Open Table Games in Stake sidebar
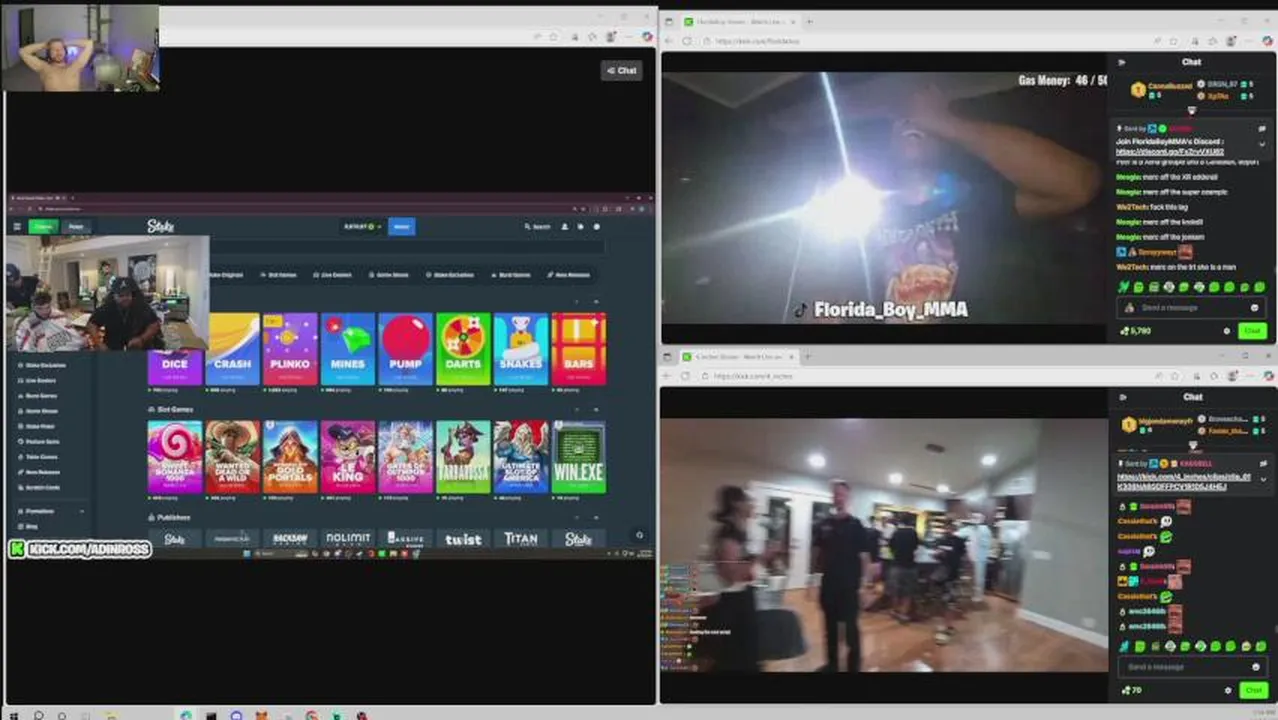 pyautogui.click(x=40, y=457)
